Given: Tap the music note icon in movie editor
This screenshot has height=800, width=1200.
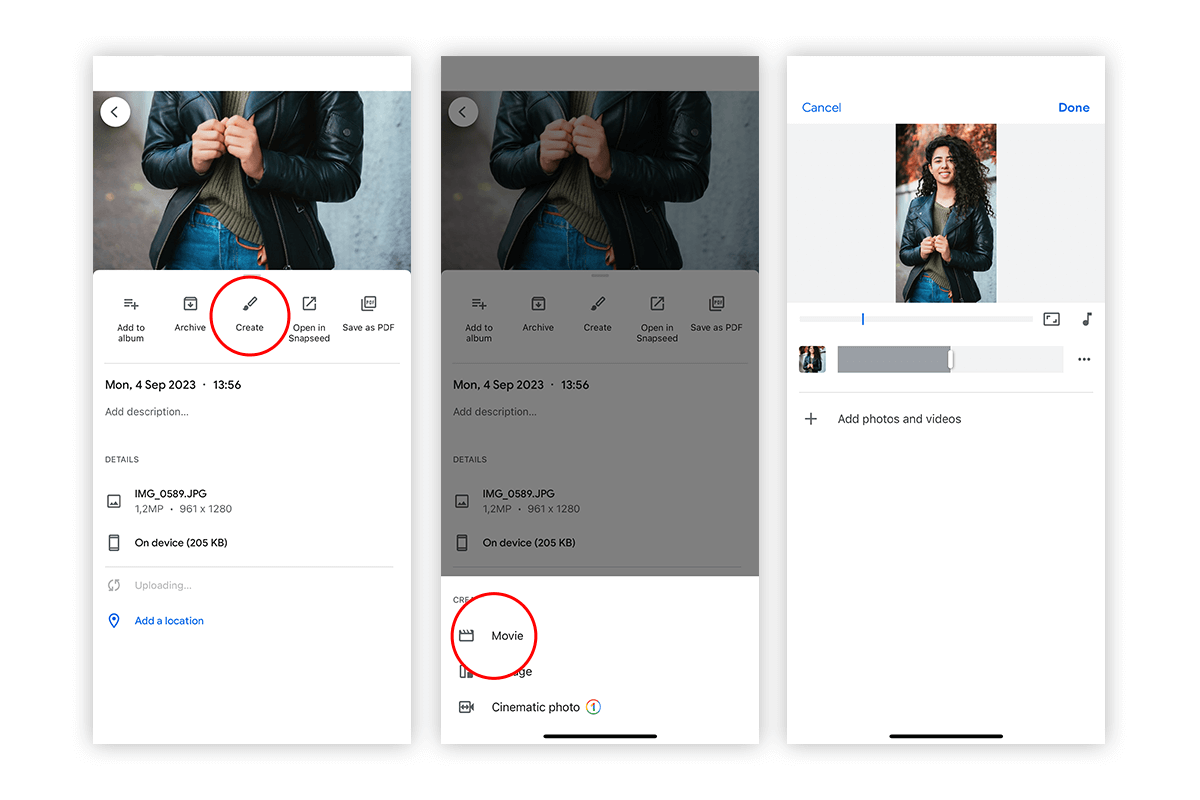Looking at the screenshot, I should [x=1087, y=319].
